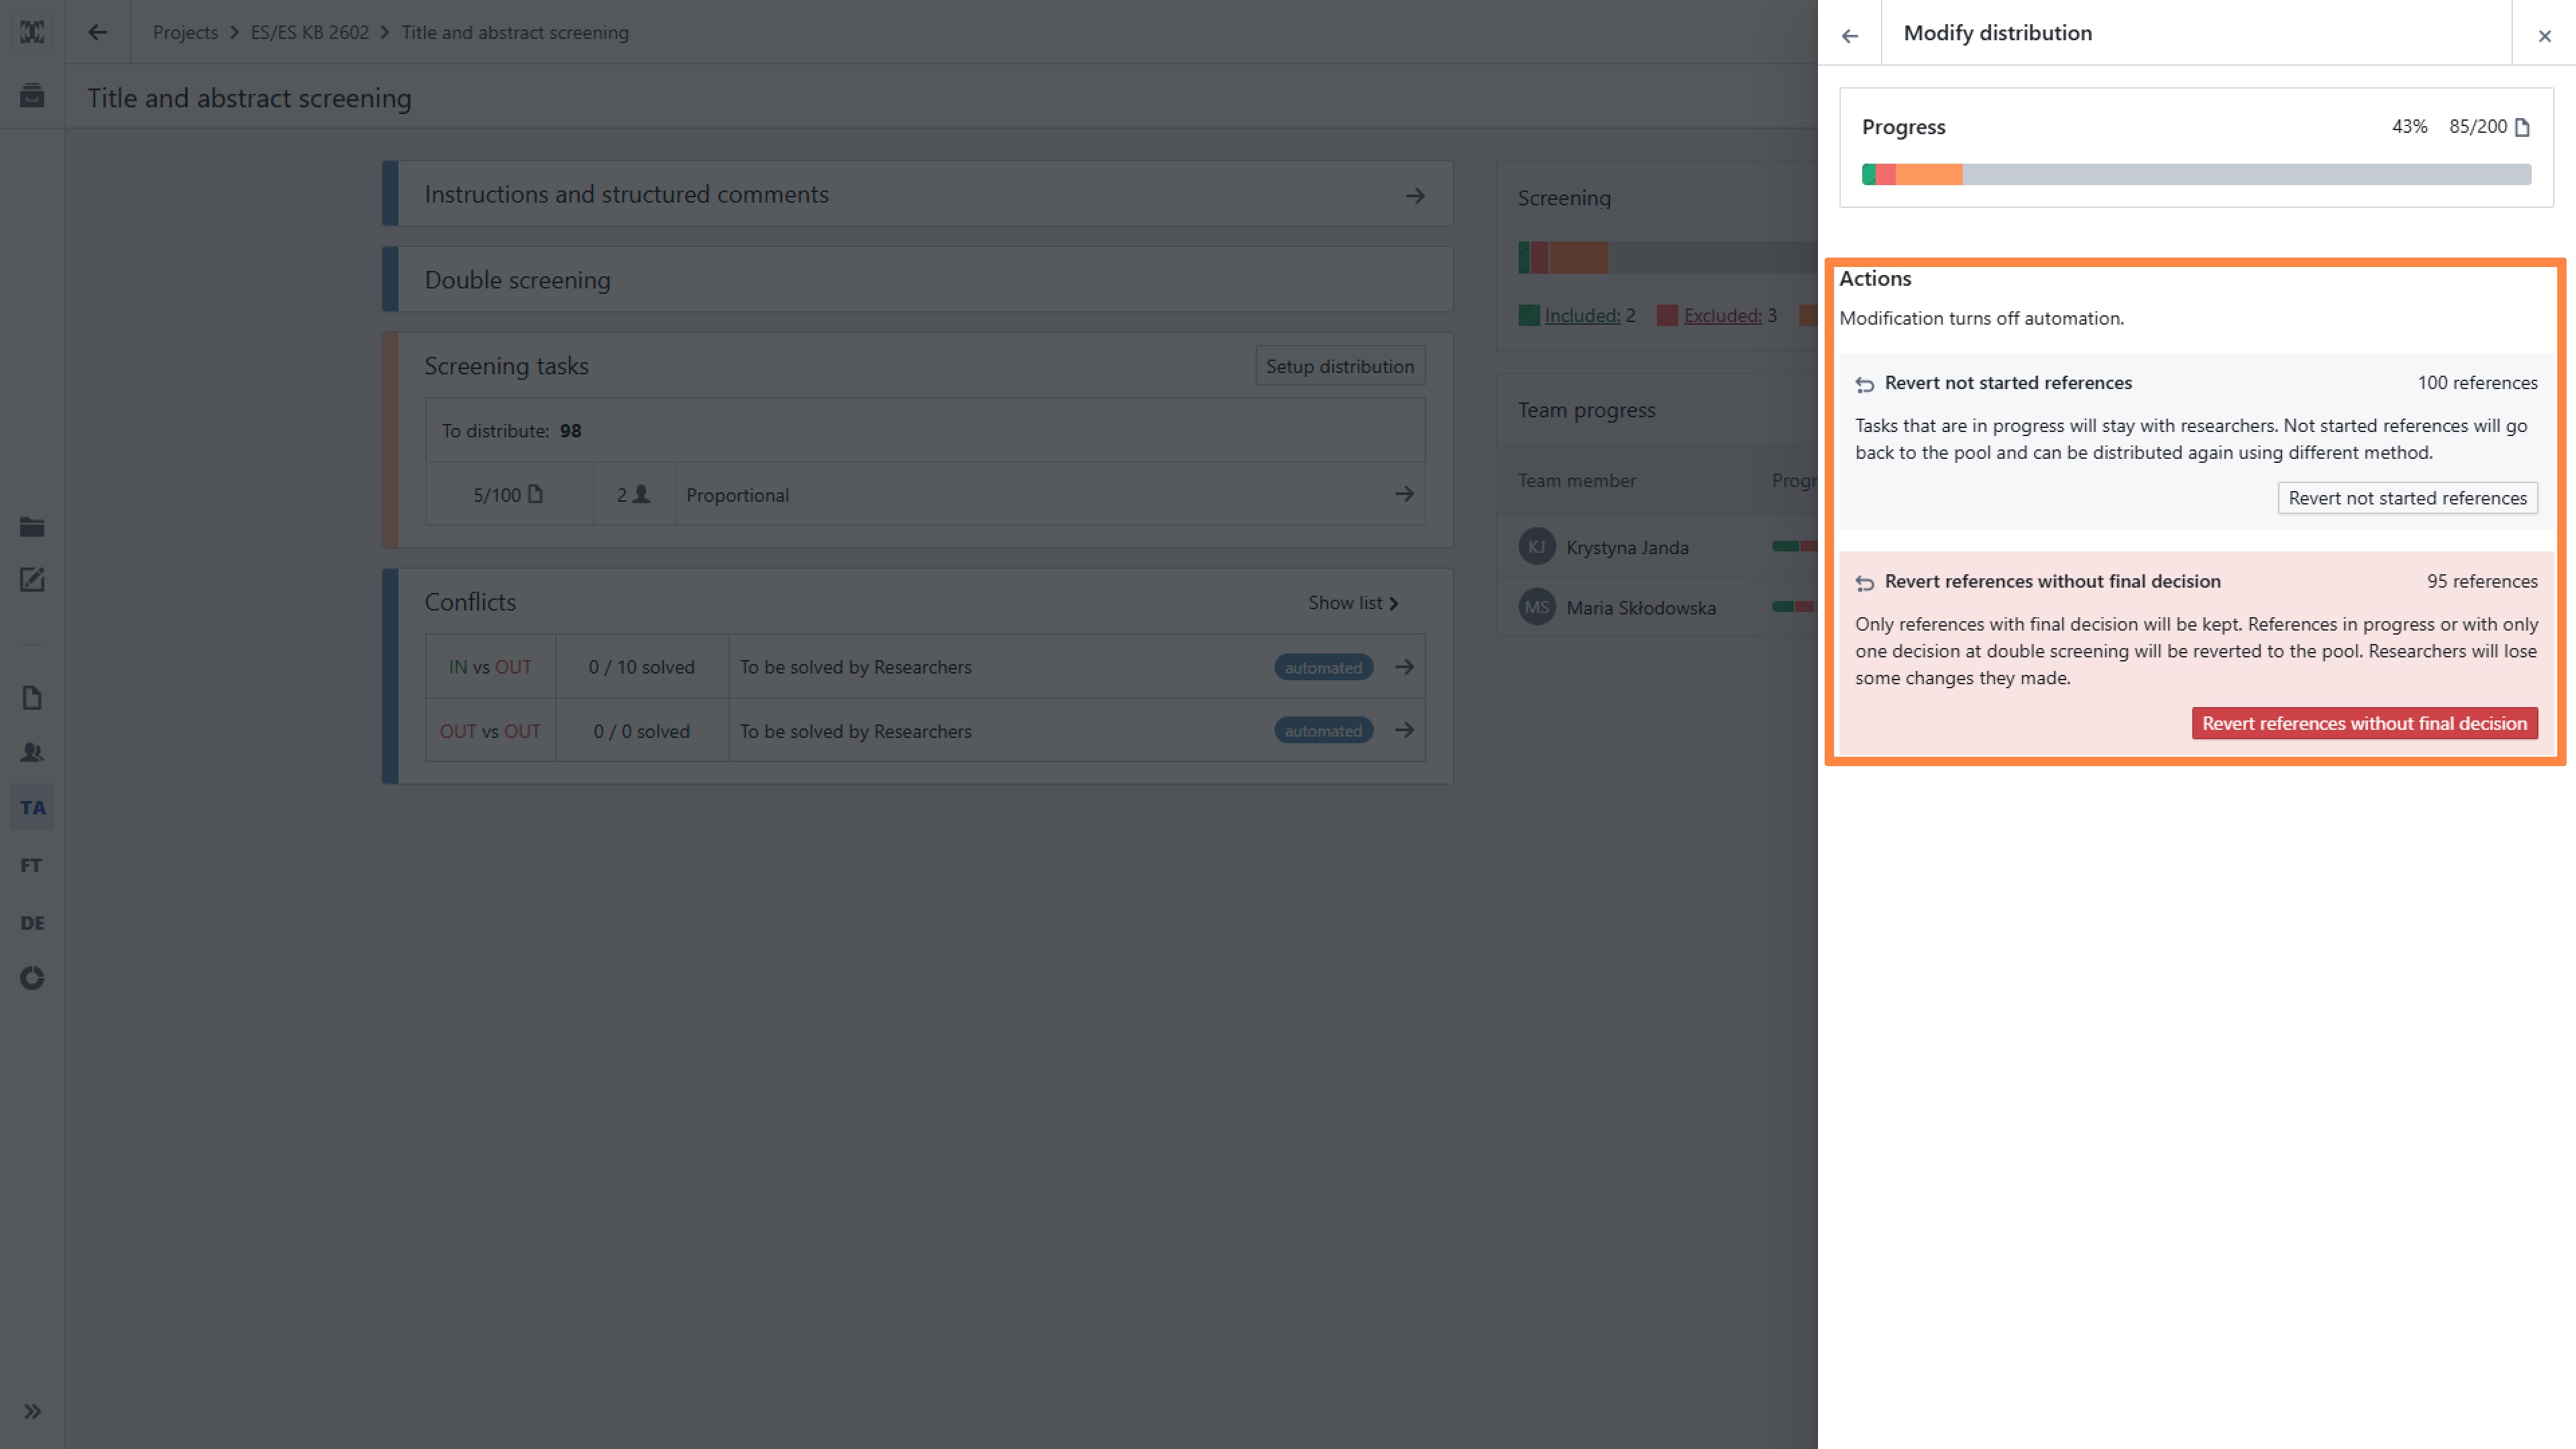The height and width of the screenshot is (1449, 2576).
Task: Click Revert not started references button
Action: click(2407, 498)
